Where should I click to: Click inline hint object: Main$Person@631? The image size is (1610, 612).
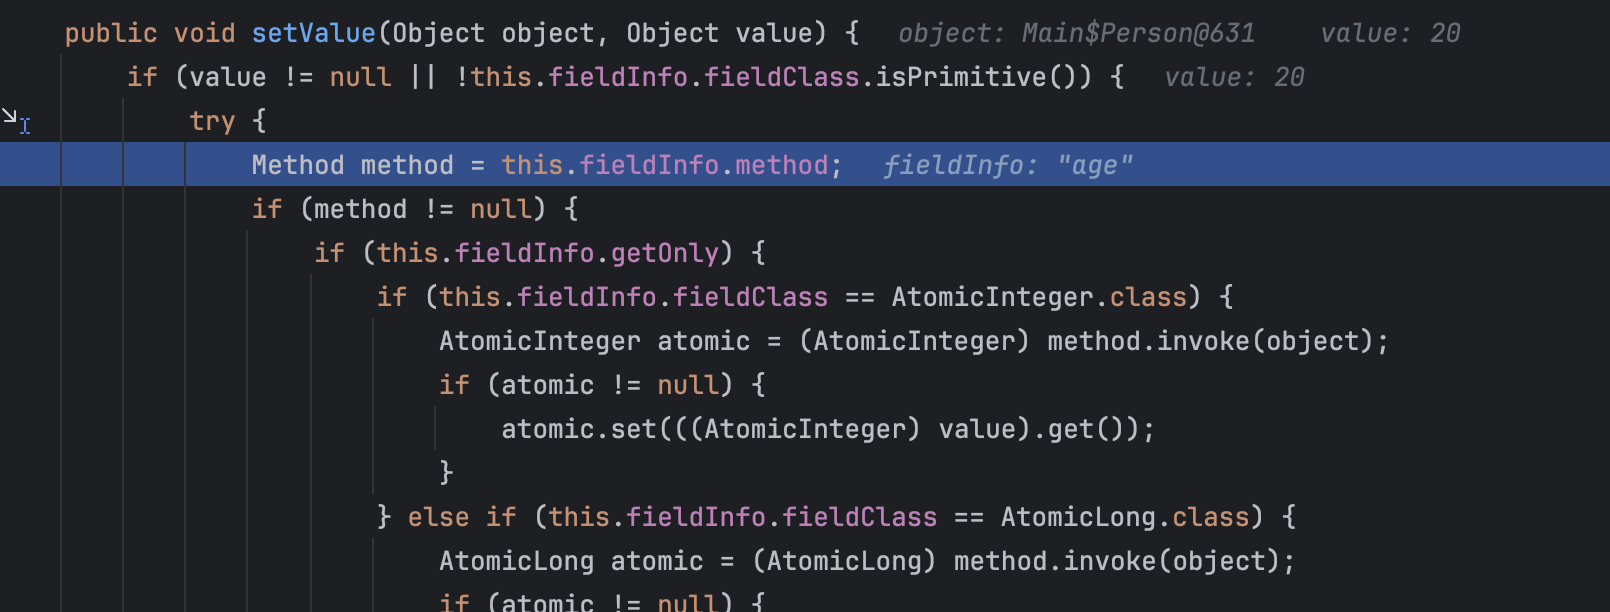[x=1076, y=34]
